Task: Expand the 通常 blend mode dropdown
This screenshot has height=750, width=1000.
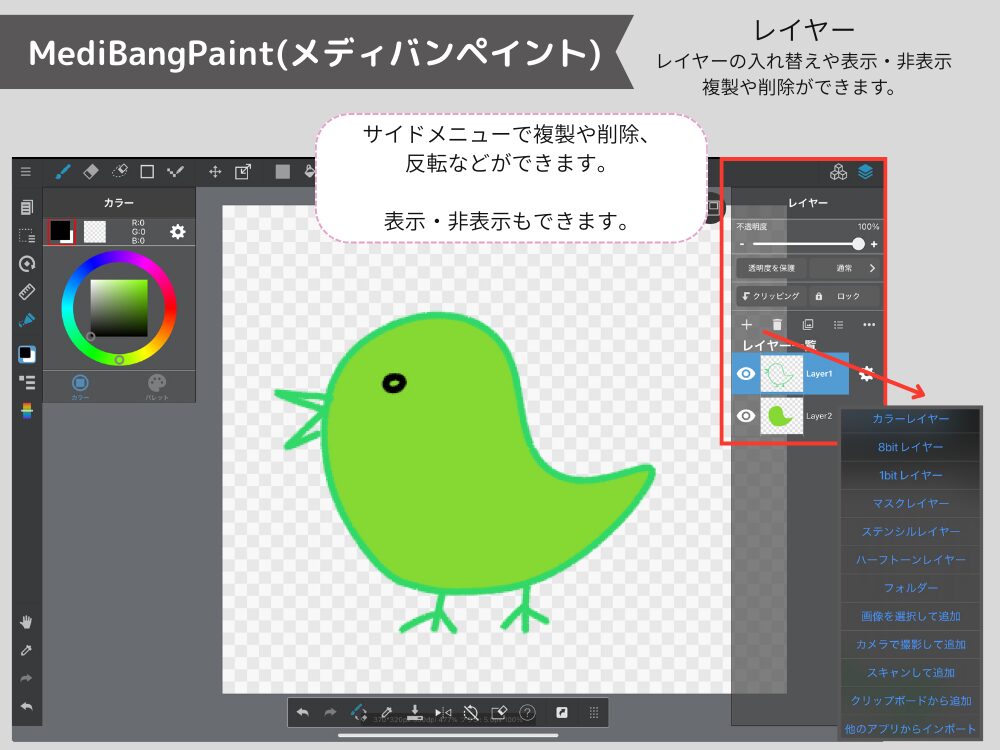Action: point(846,268)
